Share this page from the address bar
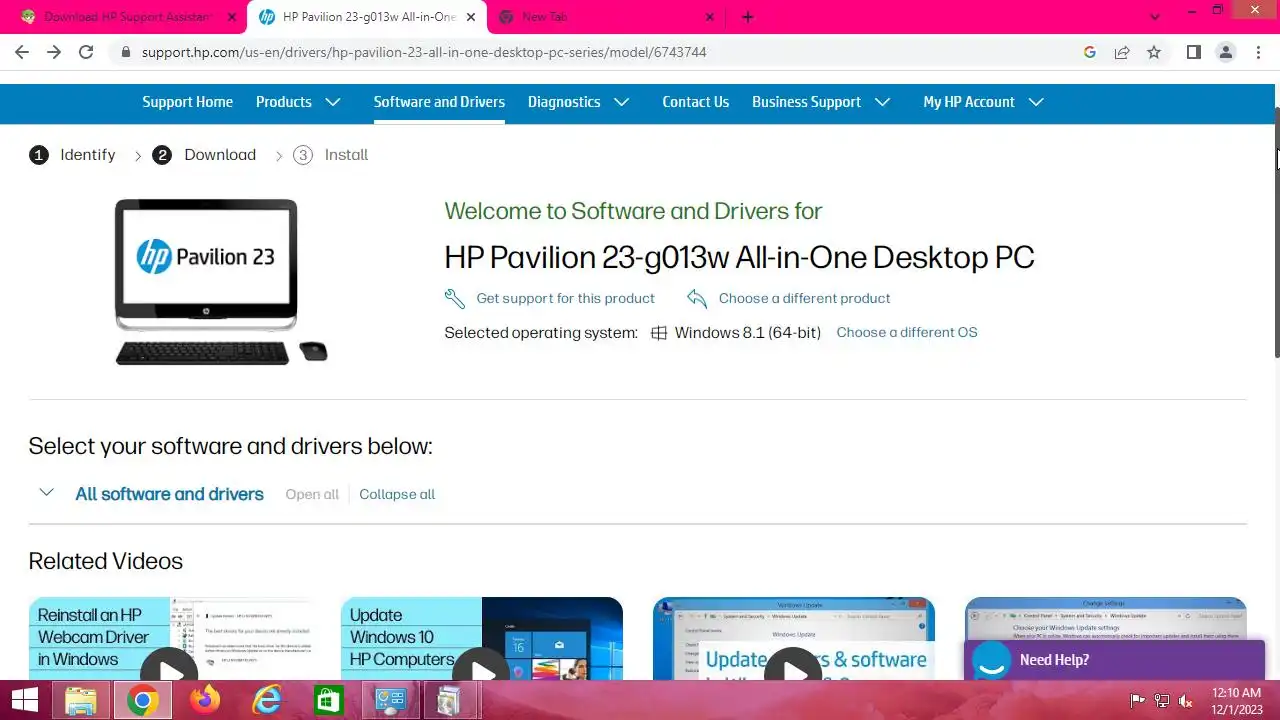The image size is (1280, 720). [x=1122, y=52]
